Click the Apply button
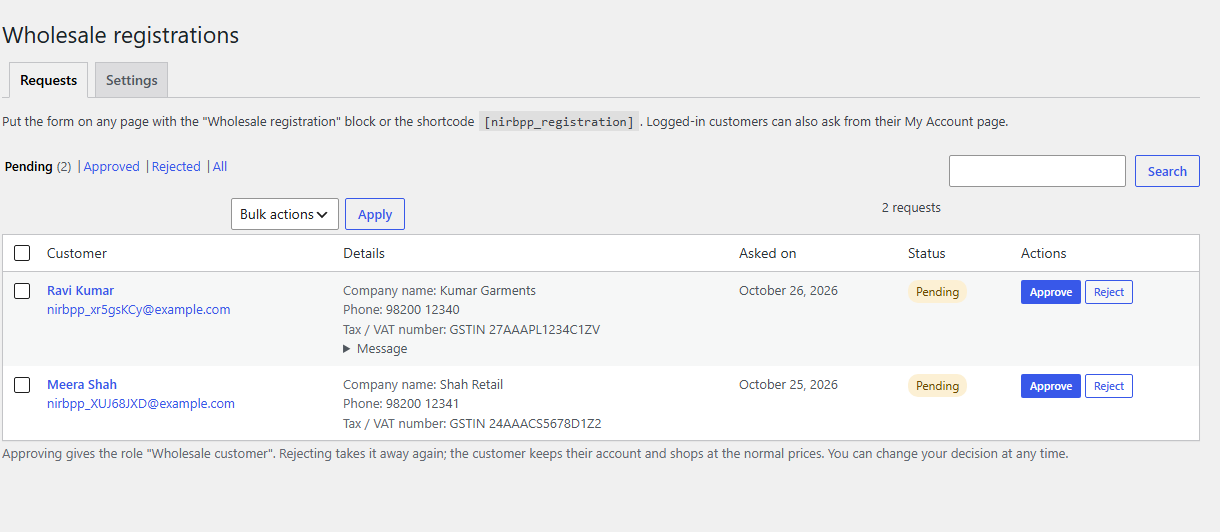The image size is (1220, 532). [x=375, y=214]
